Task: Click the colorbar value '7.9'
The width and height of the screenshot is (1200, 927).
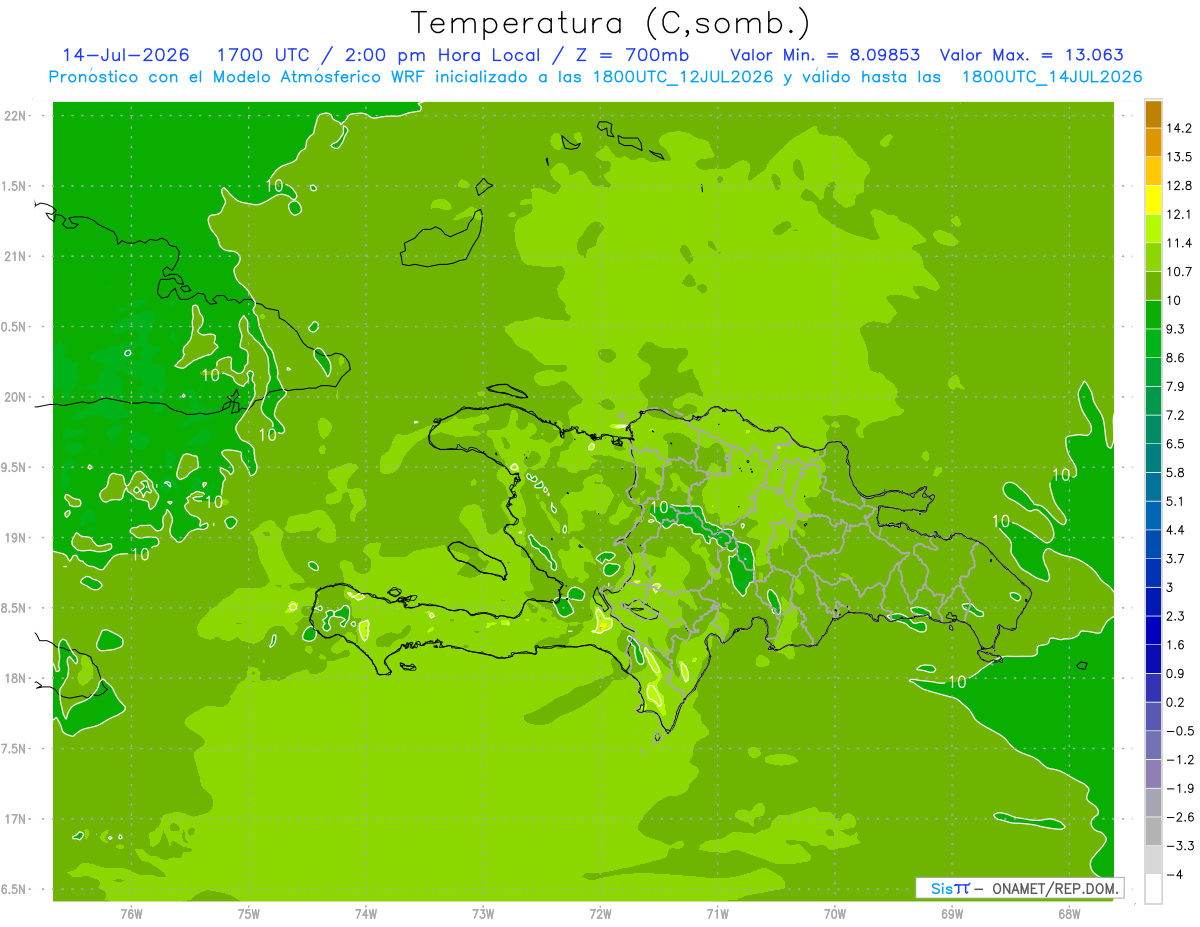Action: point(1175,386)
